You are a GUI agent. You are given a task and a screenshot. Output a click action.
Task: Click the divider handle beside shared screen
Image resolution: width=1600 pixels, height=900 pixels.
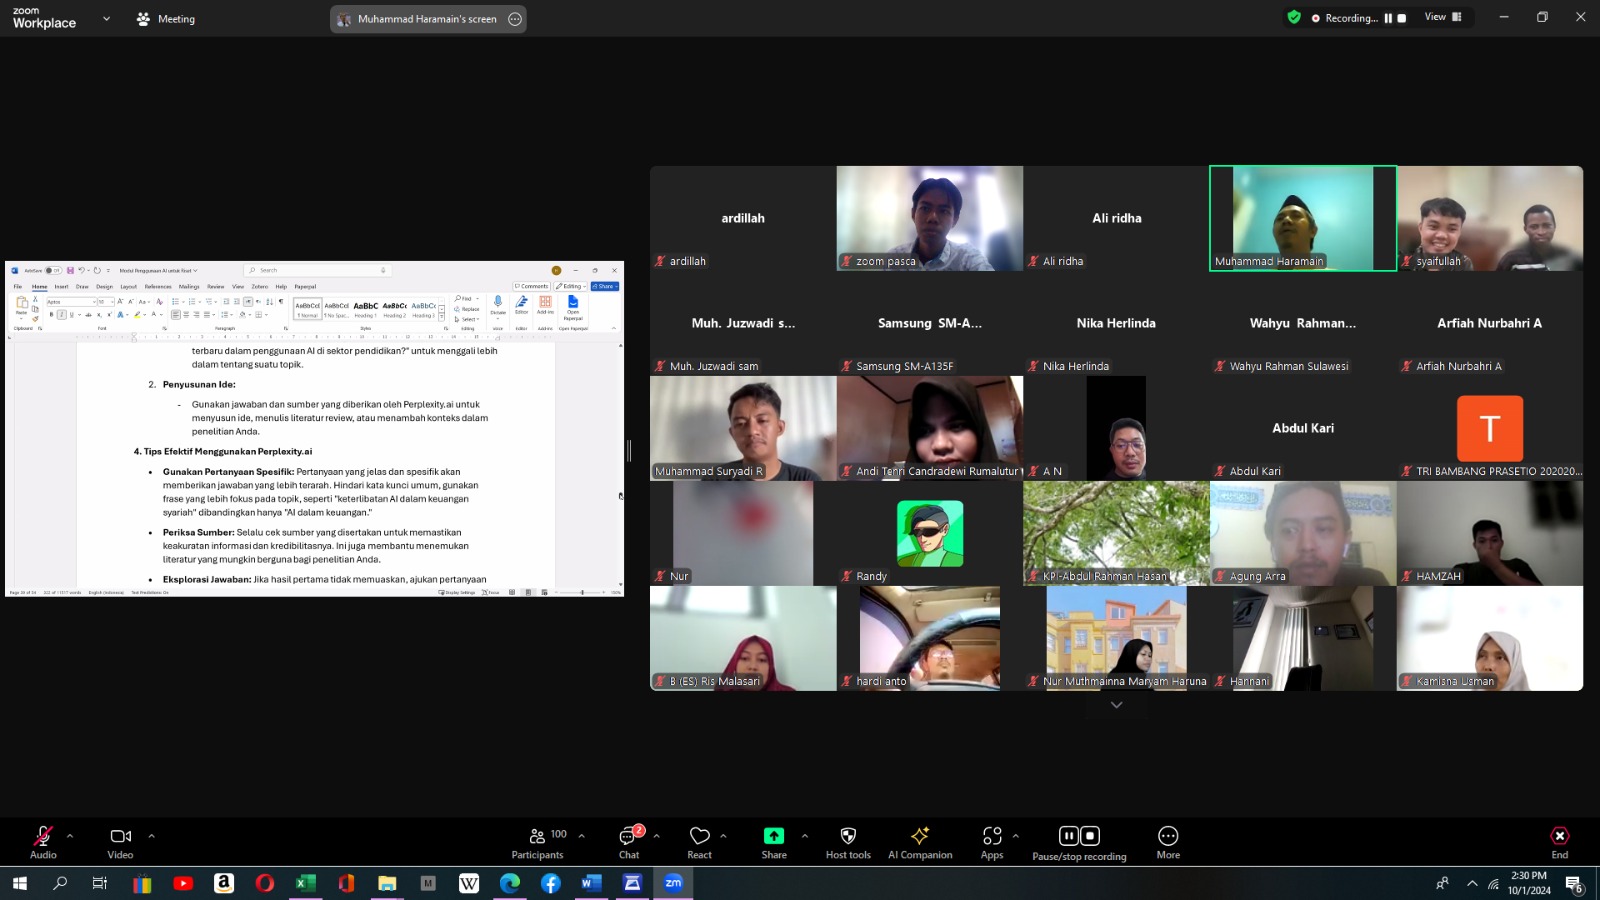pos(629,451)
